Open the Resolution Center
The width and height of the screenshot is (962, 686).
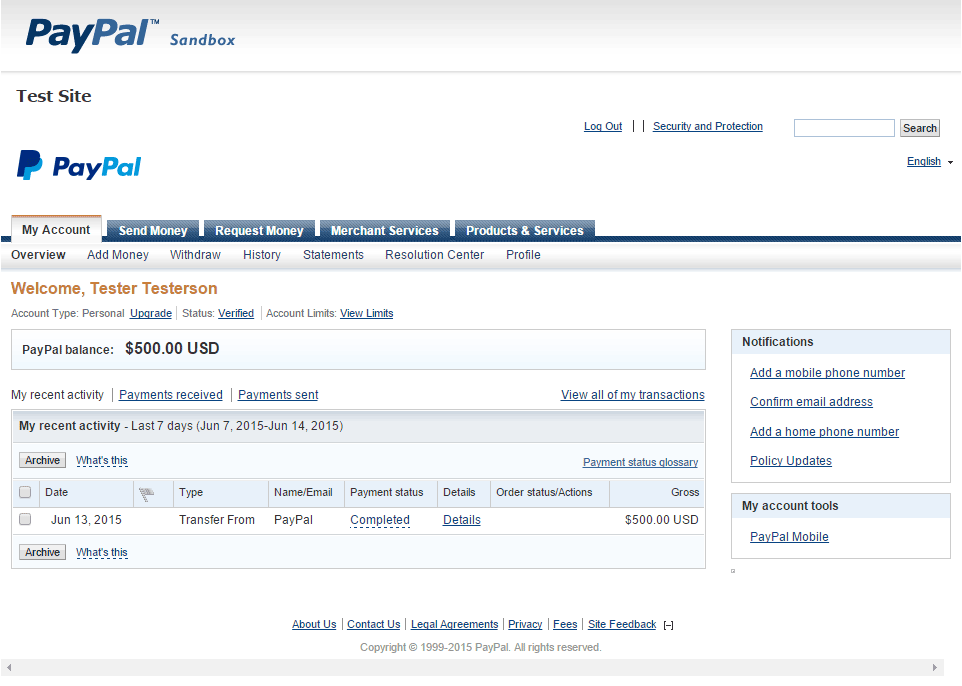(434, 255)
